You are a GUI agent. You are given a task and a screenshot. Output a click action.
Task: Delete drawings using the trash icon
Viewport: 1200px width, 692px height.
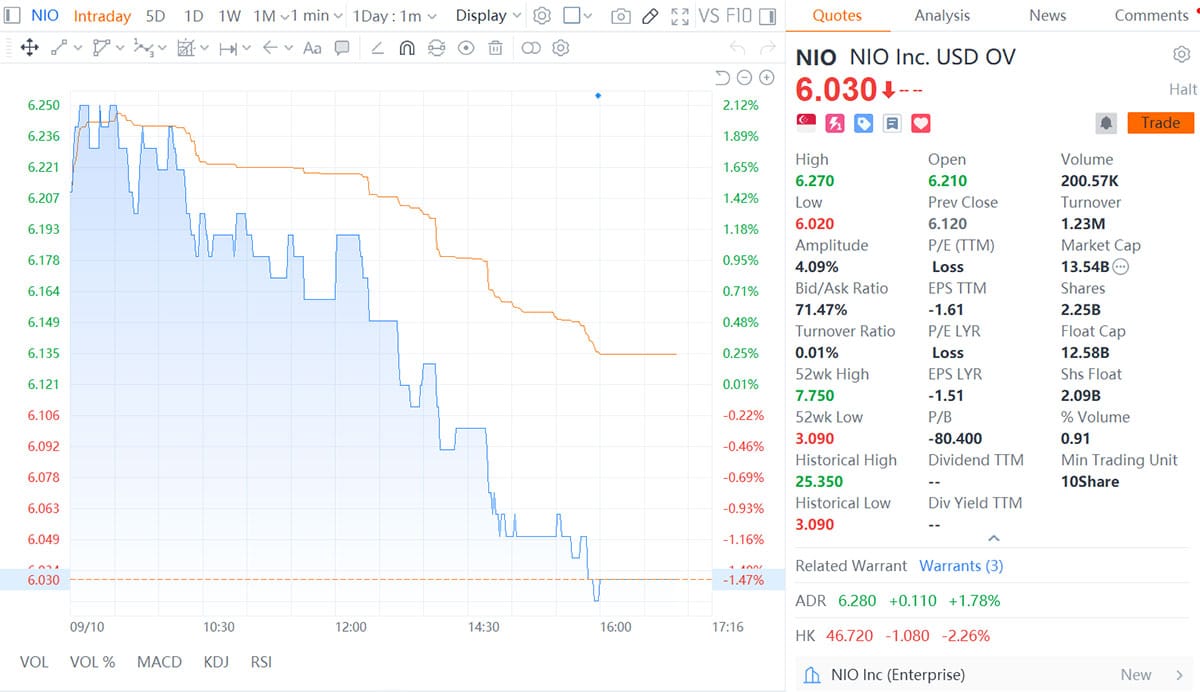pos(495,47)
